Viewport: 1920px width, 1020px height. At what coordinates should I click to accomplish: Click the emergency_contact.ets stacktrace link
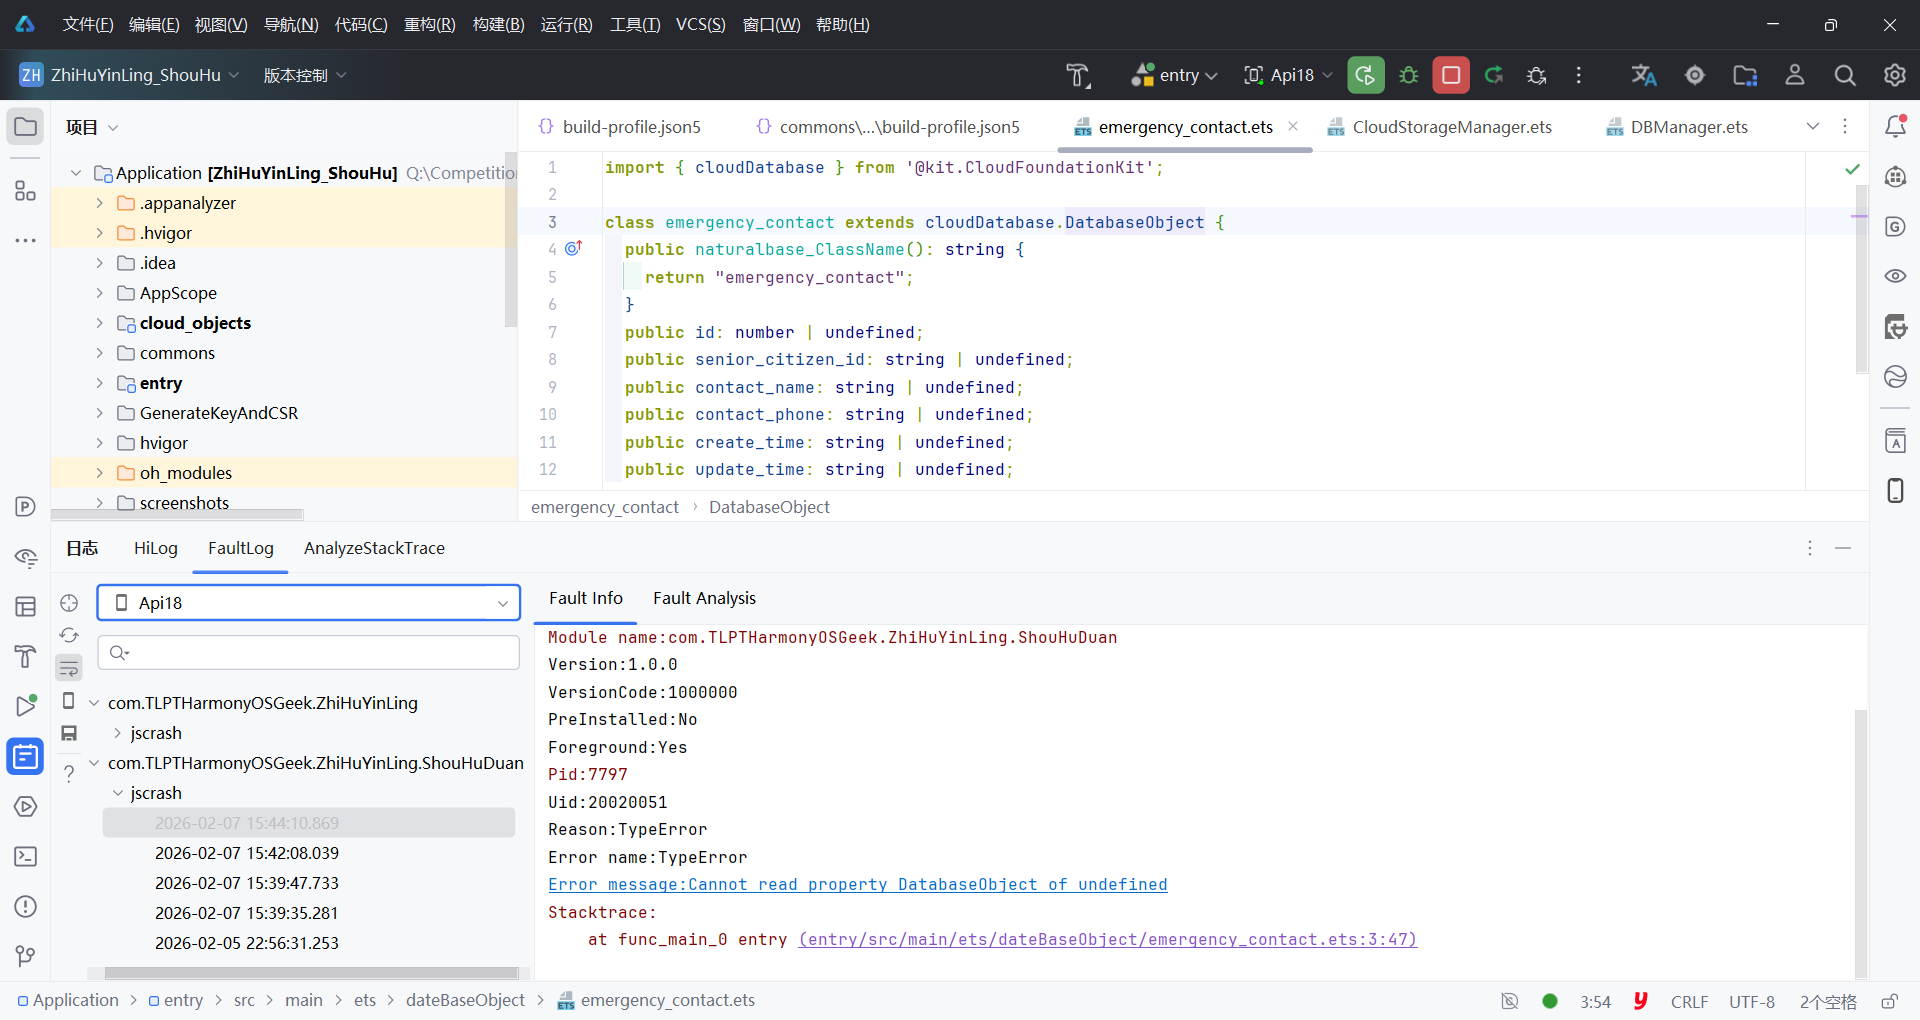(1107, 940)
